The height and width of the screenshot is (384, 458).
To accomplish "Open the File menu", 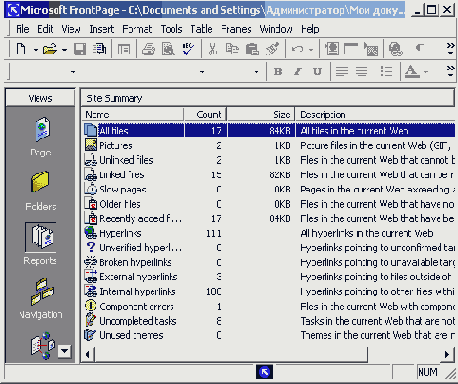I will (x=23, y=29).
